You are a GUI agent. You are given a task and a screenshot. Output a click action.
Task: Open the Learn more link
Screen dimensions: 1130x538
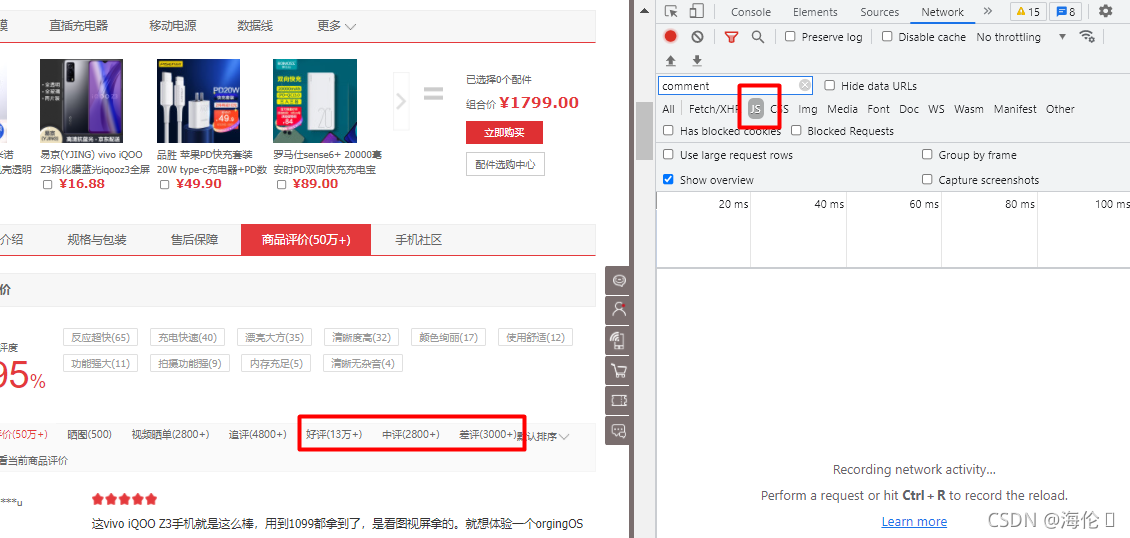[x=914, y=521]
